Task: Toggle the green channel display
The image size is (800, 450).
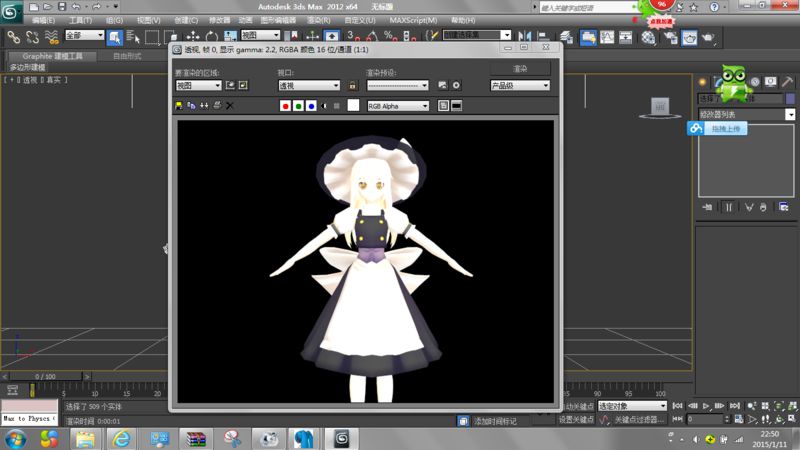Action: click(298, 106)
